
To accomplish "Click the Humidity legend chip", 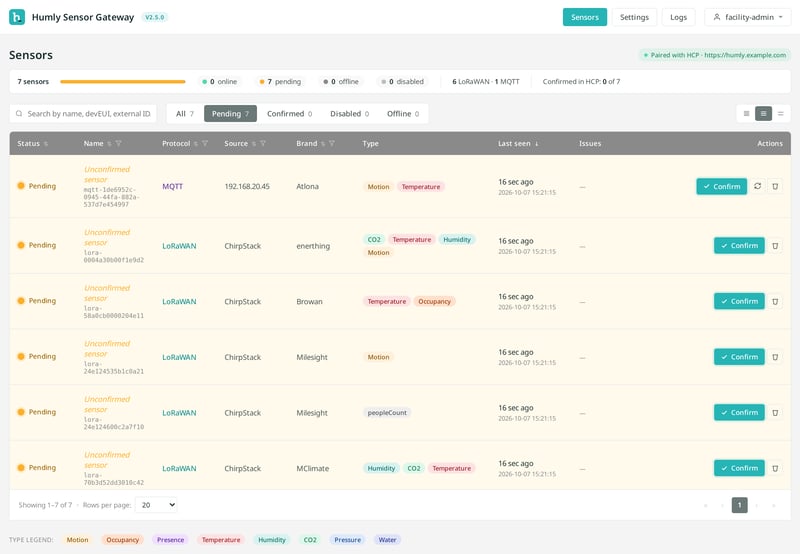I will [272, 540].
